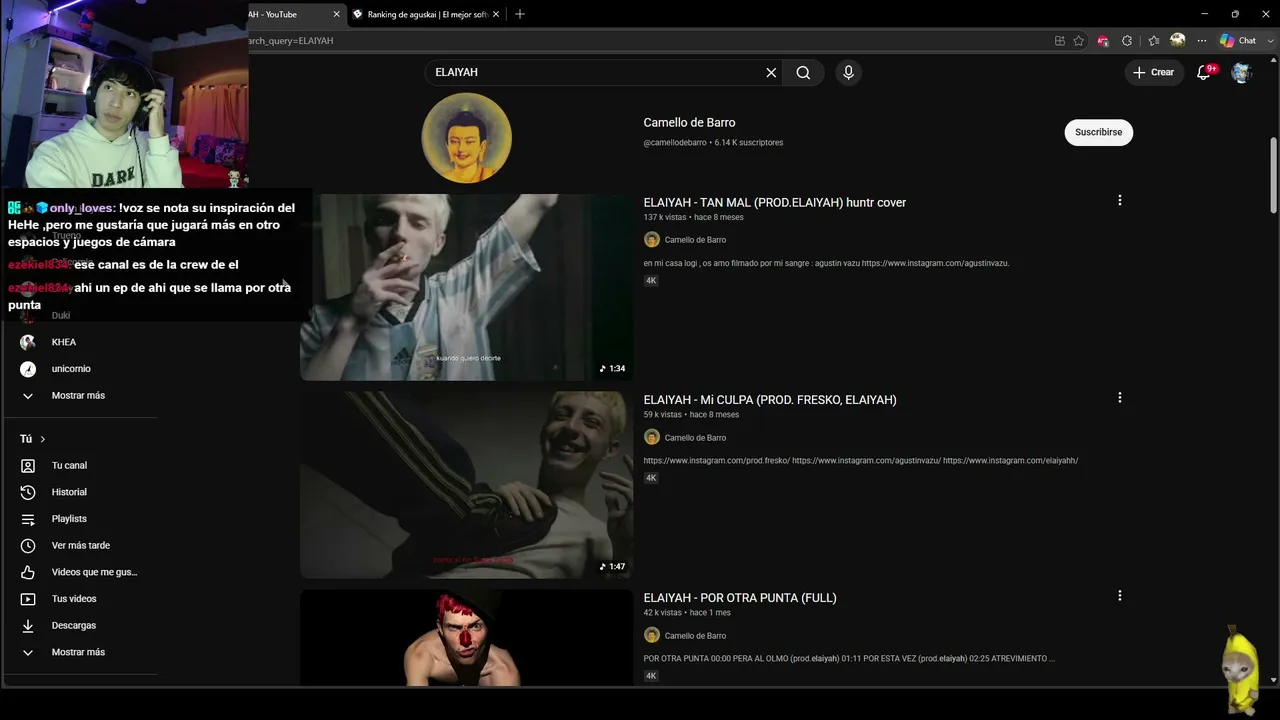Visit Camello de Barro under Mi CULPA video
Viewport: 1280px width, 720px height.
point(695,438)
